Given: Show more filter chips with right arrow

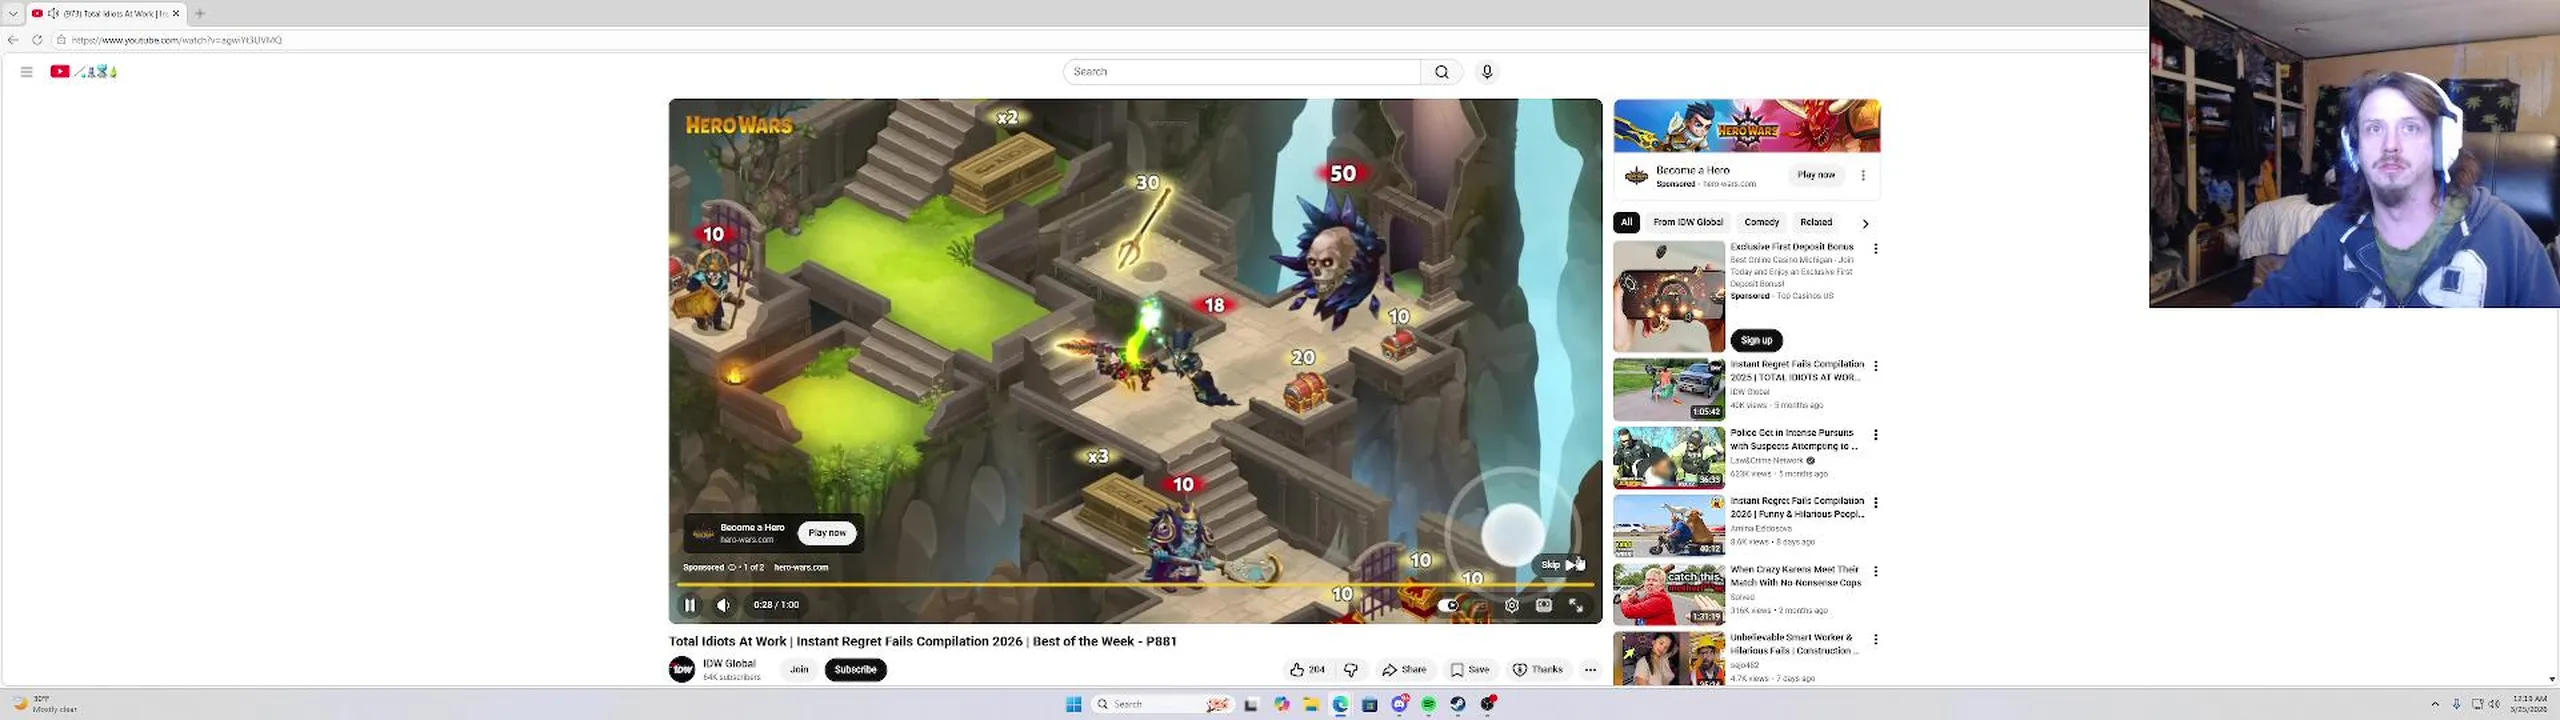Looking at the screenshot, I should tap(1865, 223).
